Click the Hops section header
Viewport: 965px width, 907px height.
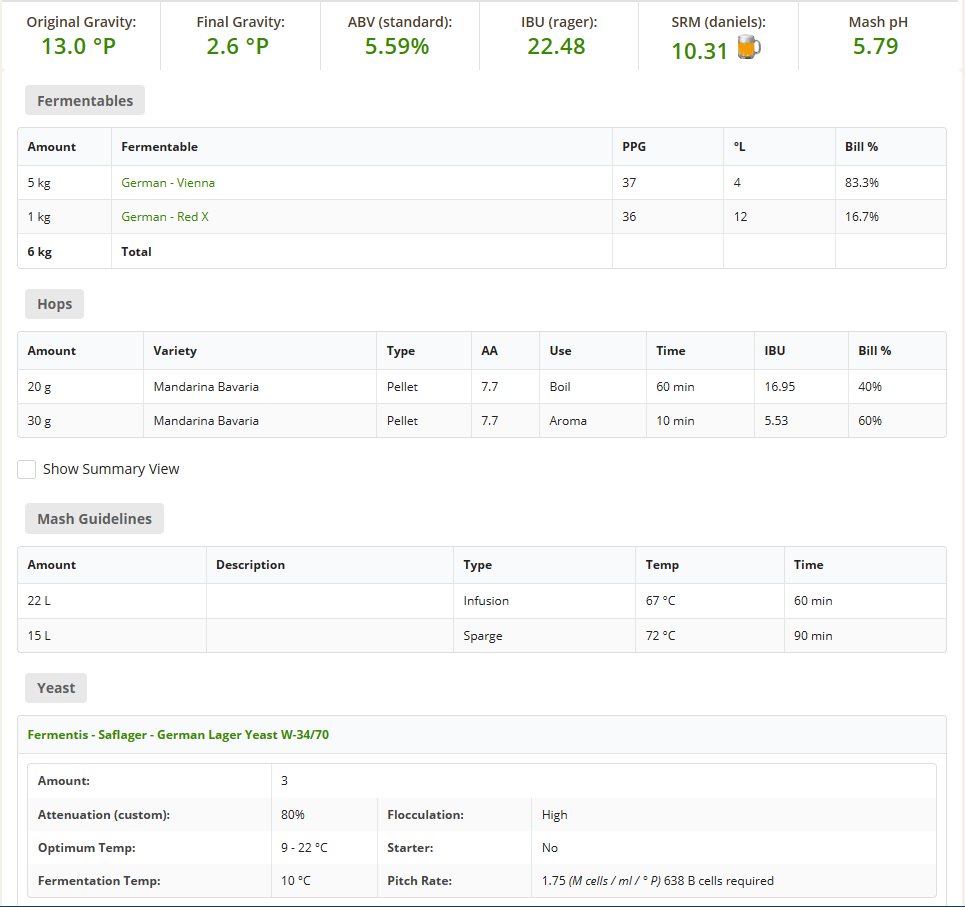(x=54, y=304)
